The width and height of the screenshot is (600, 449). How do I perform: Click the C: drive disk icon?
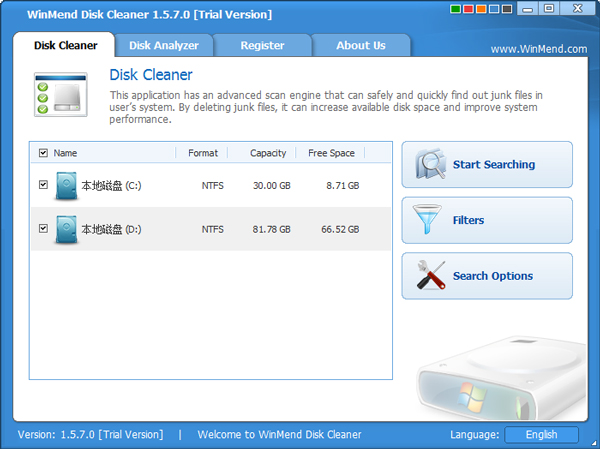point(66,186)
